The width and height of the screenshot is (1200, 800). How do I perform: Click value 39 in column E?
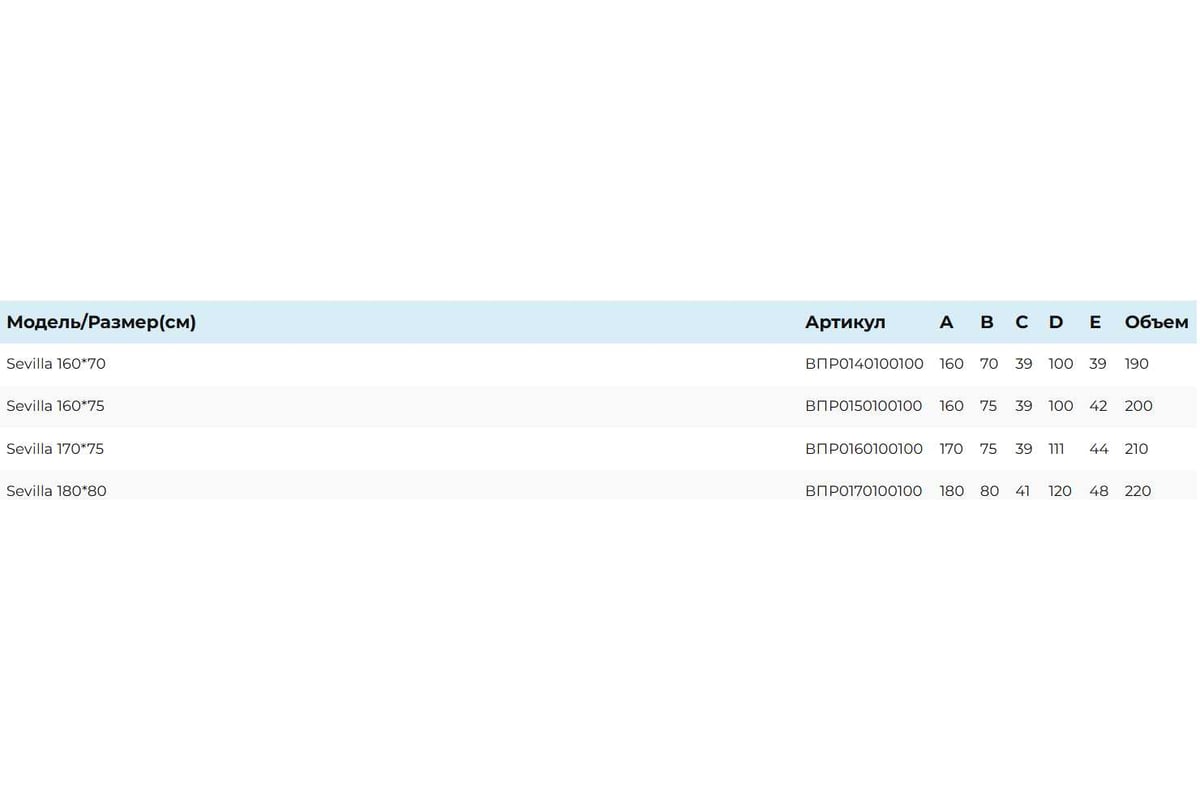[1098, 364]
